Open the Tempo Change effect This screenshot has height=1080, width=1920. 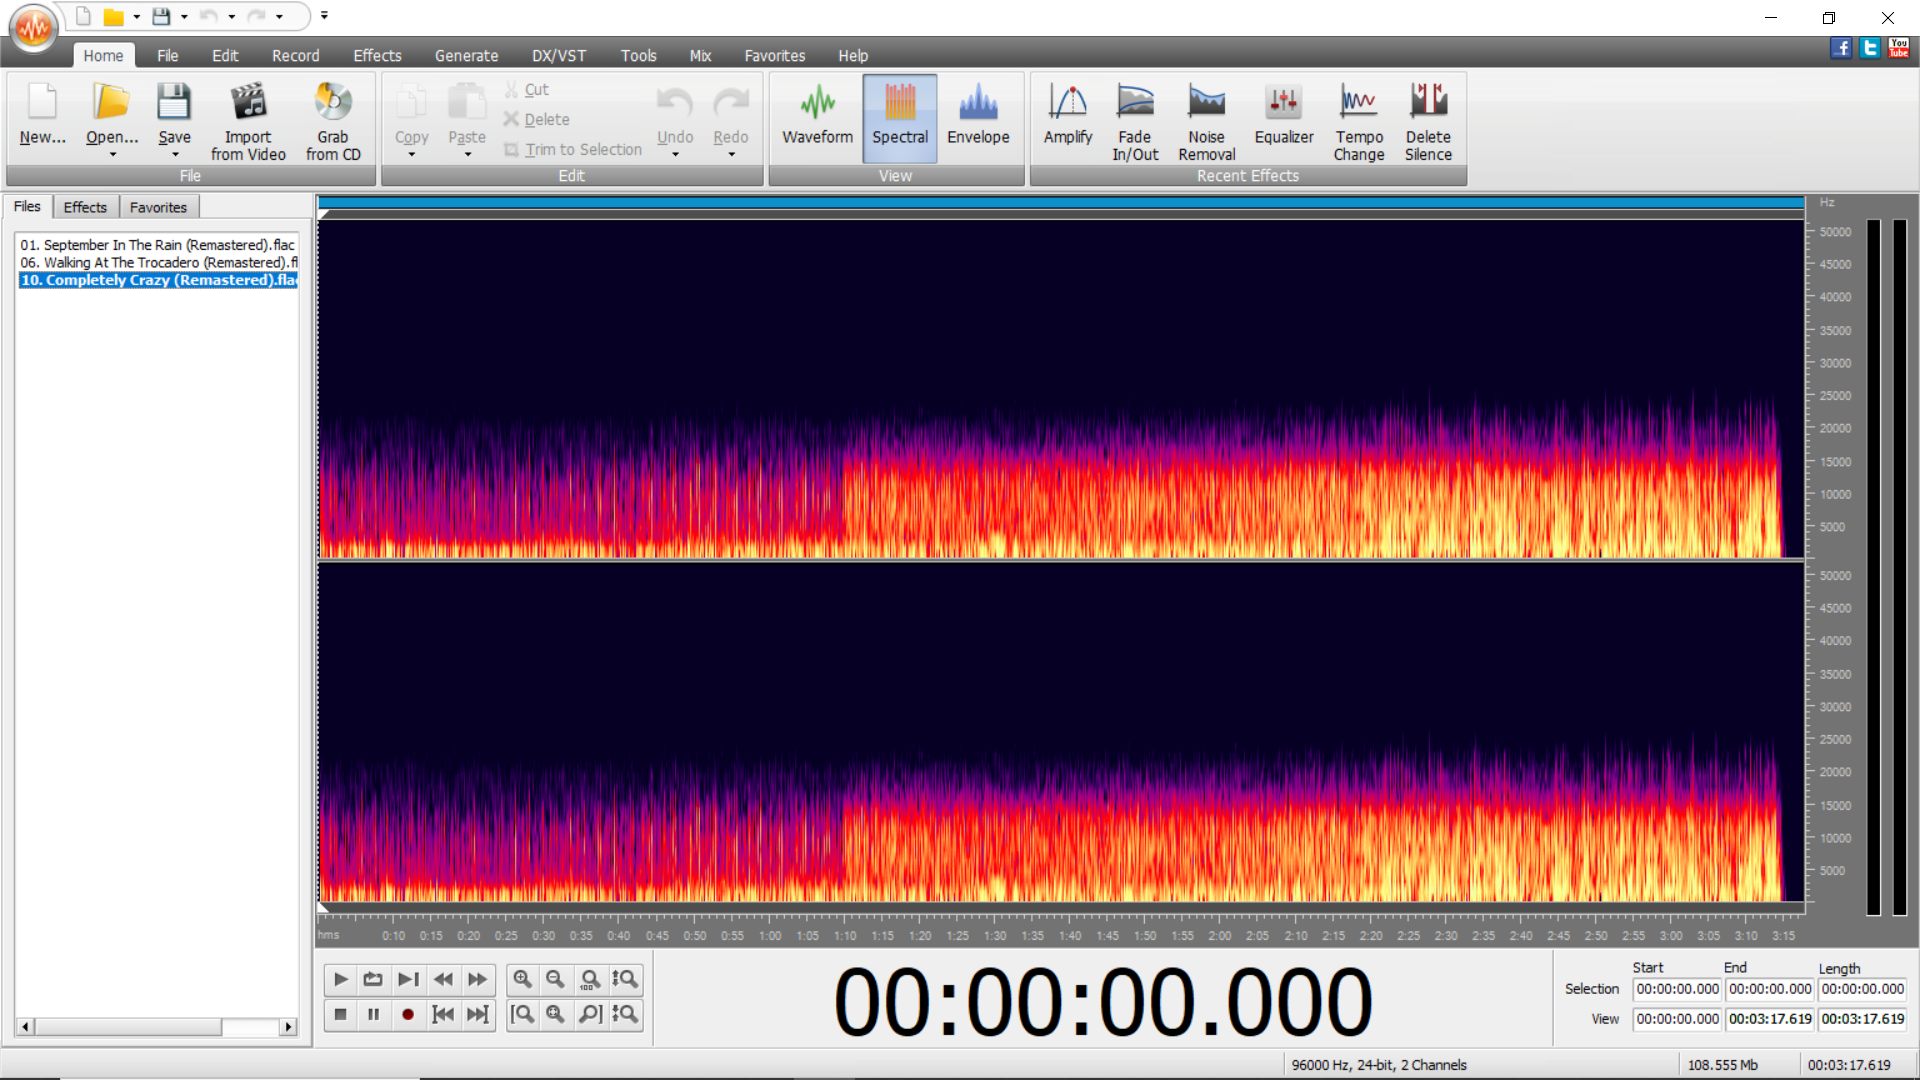(x=1358, y=120)
